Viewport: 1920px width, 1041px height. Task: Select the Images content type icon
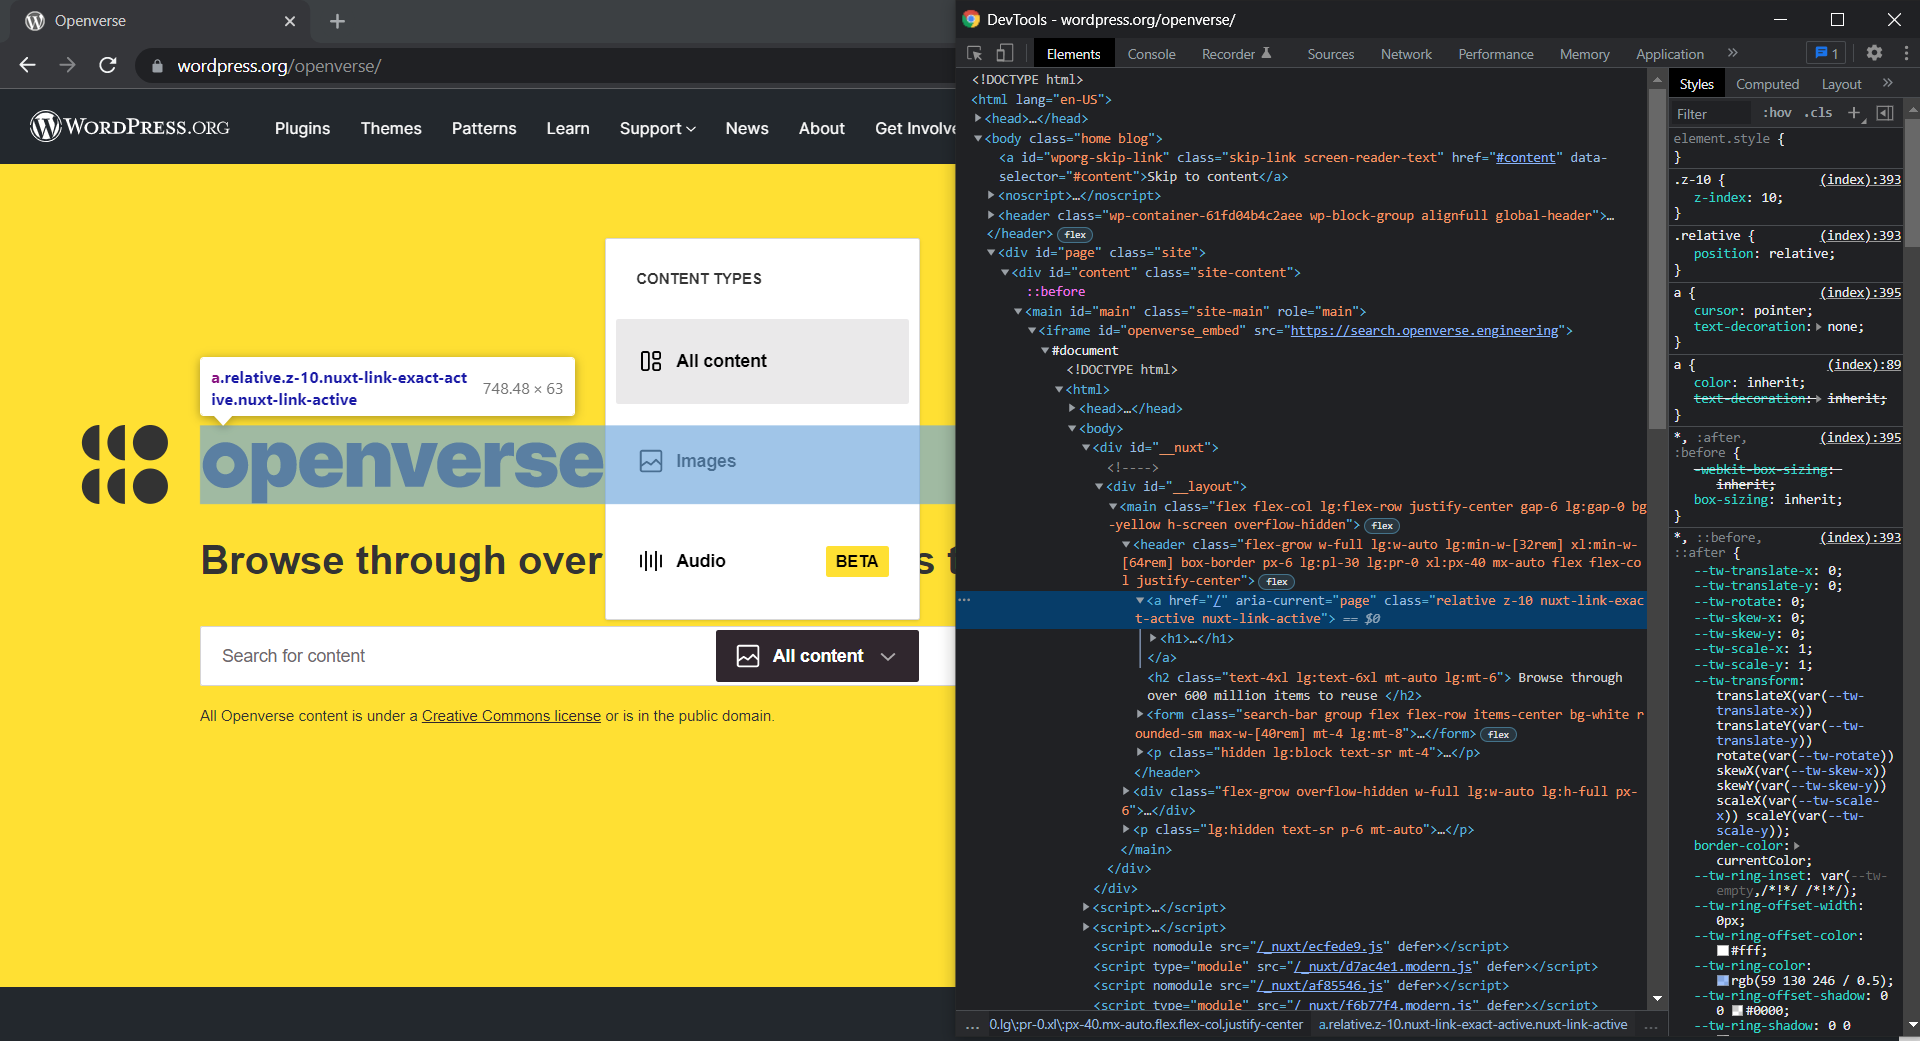click(651, 461)
